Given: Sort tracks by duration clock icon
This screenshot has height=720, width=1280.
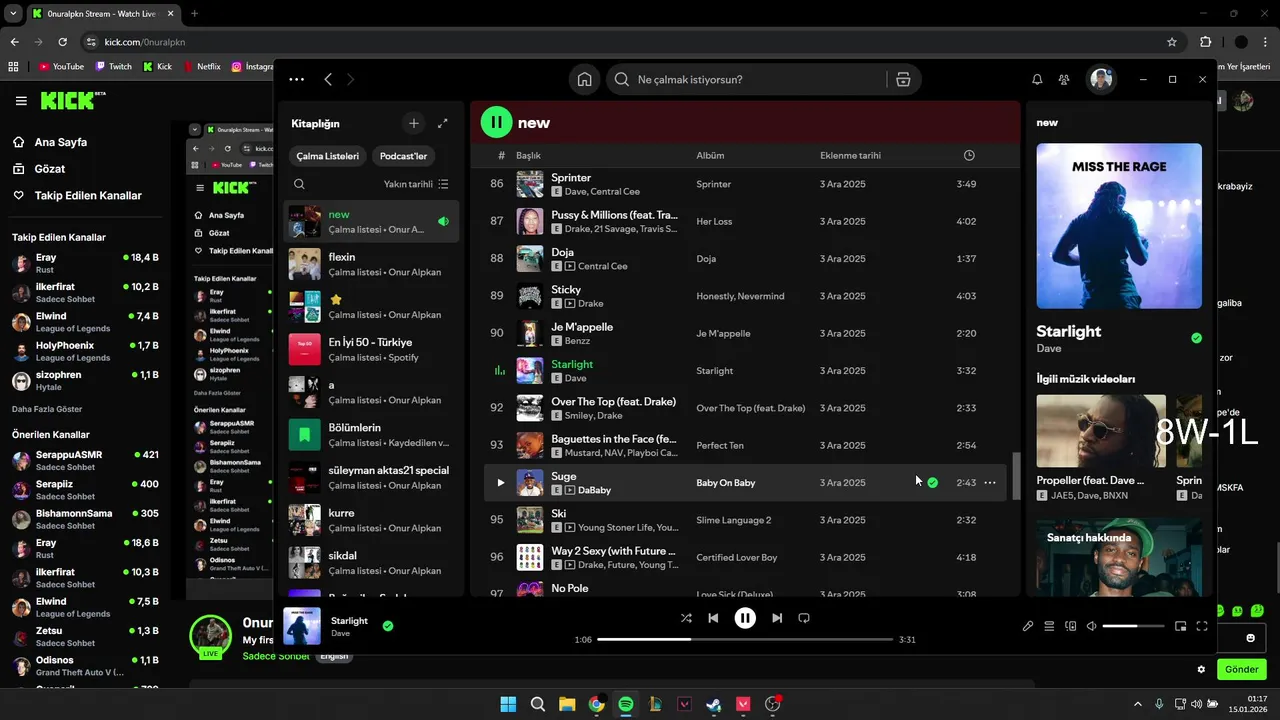Looking at the screenshot, I should click(x=969, y=155).
